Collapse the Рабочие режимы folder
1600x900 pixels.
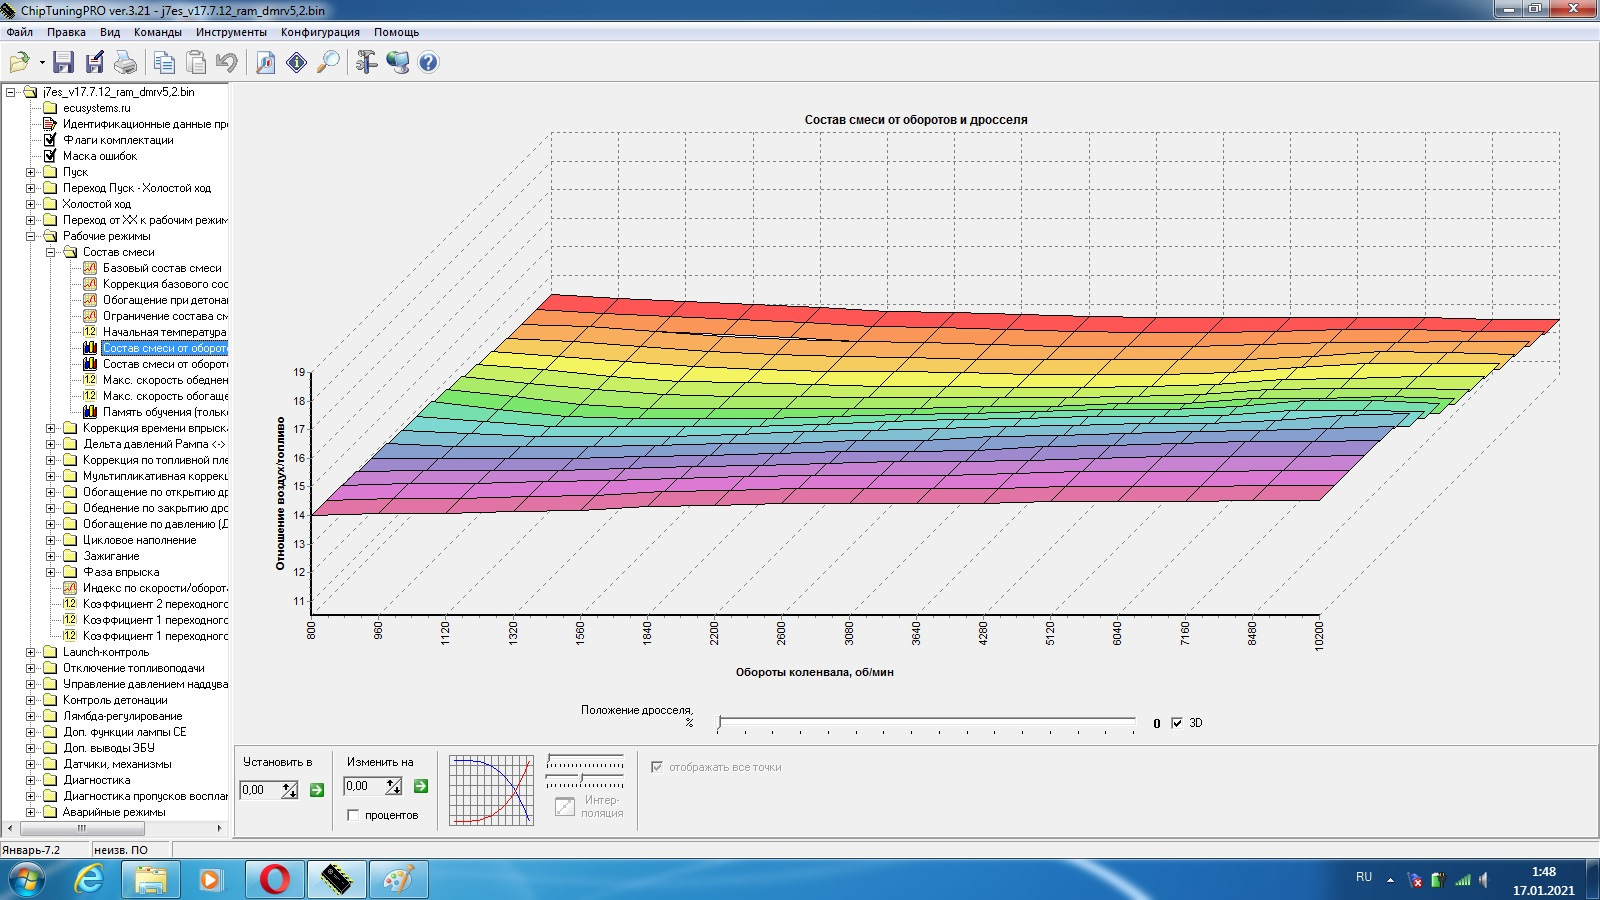point(30,236)
